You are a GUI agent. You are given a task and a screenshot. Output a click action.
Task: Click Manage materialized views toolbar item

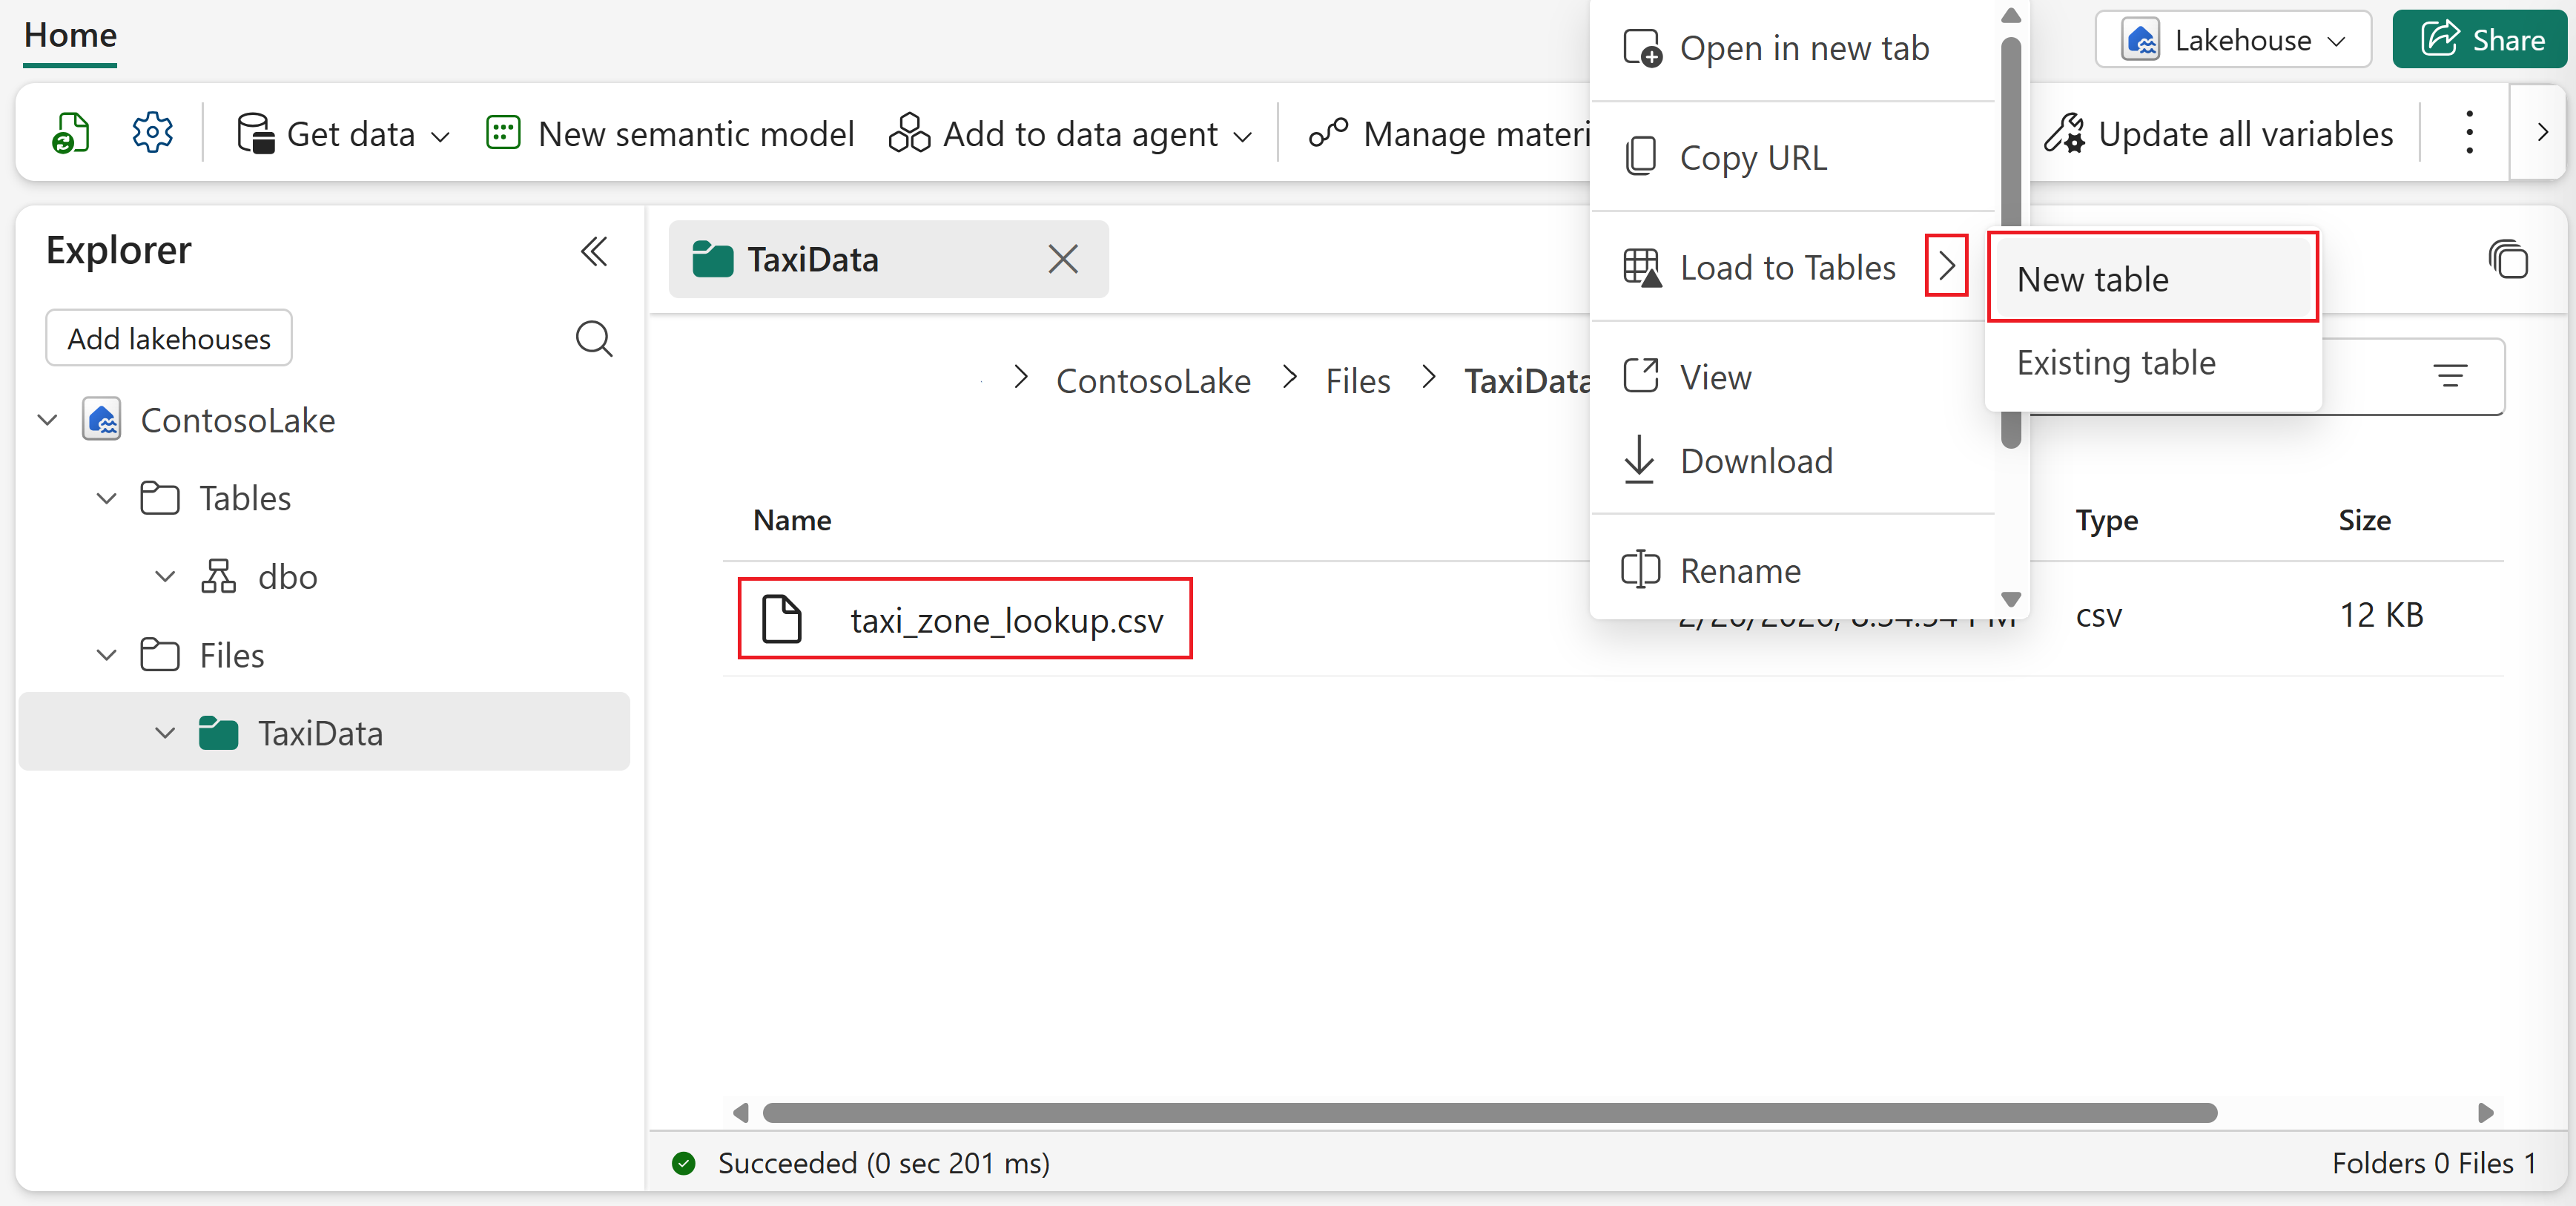1449,133
